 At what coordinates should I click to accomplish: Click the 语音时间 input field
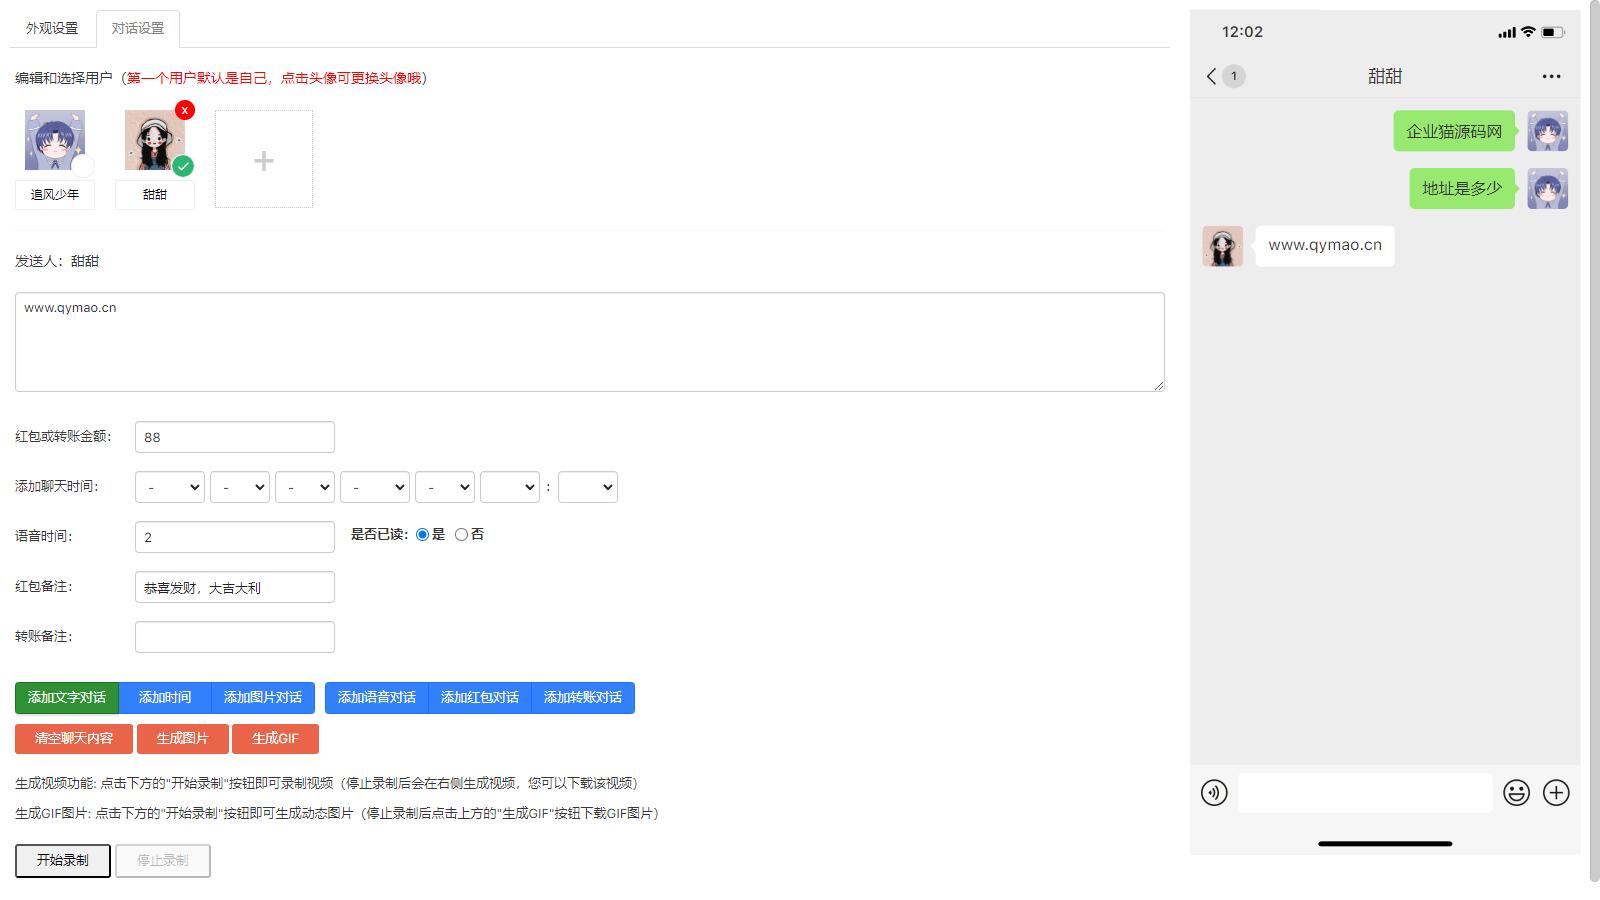(x=235, y=537)
